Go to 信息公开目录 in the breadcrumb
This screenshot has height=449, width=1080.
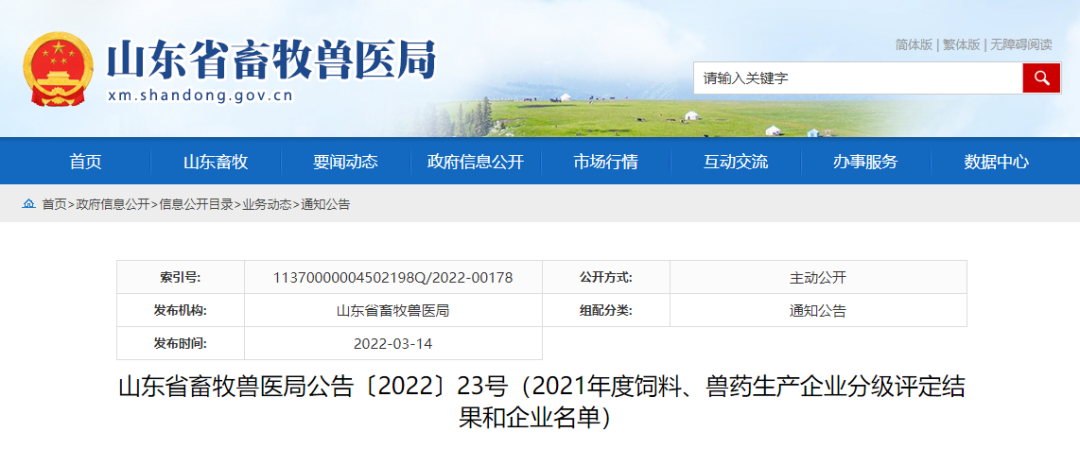(x=196, y=205)
